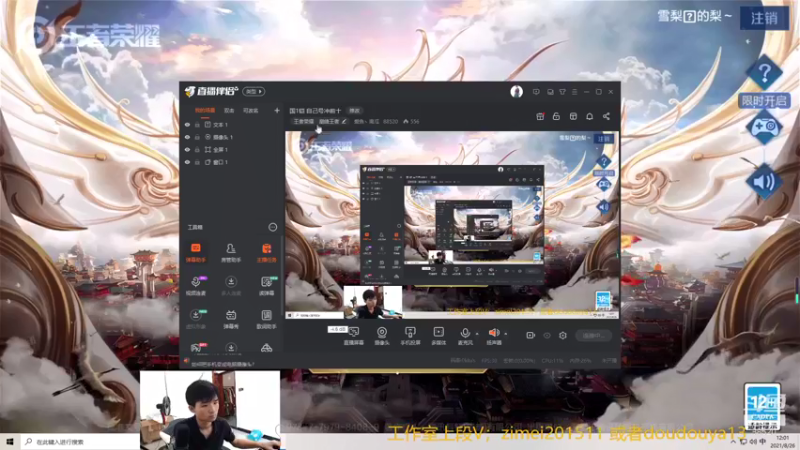Mute the speaker (扬声器)

pos(493,336)
